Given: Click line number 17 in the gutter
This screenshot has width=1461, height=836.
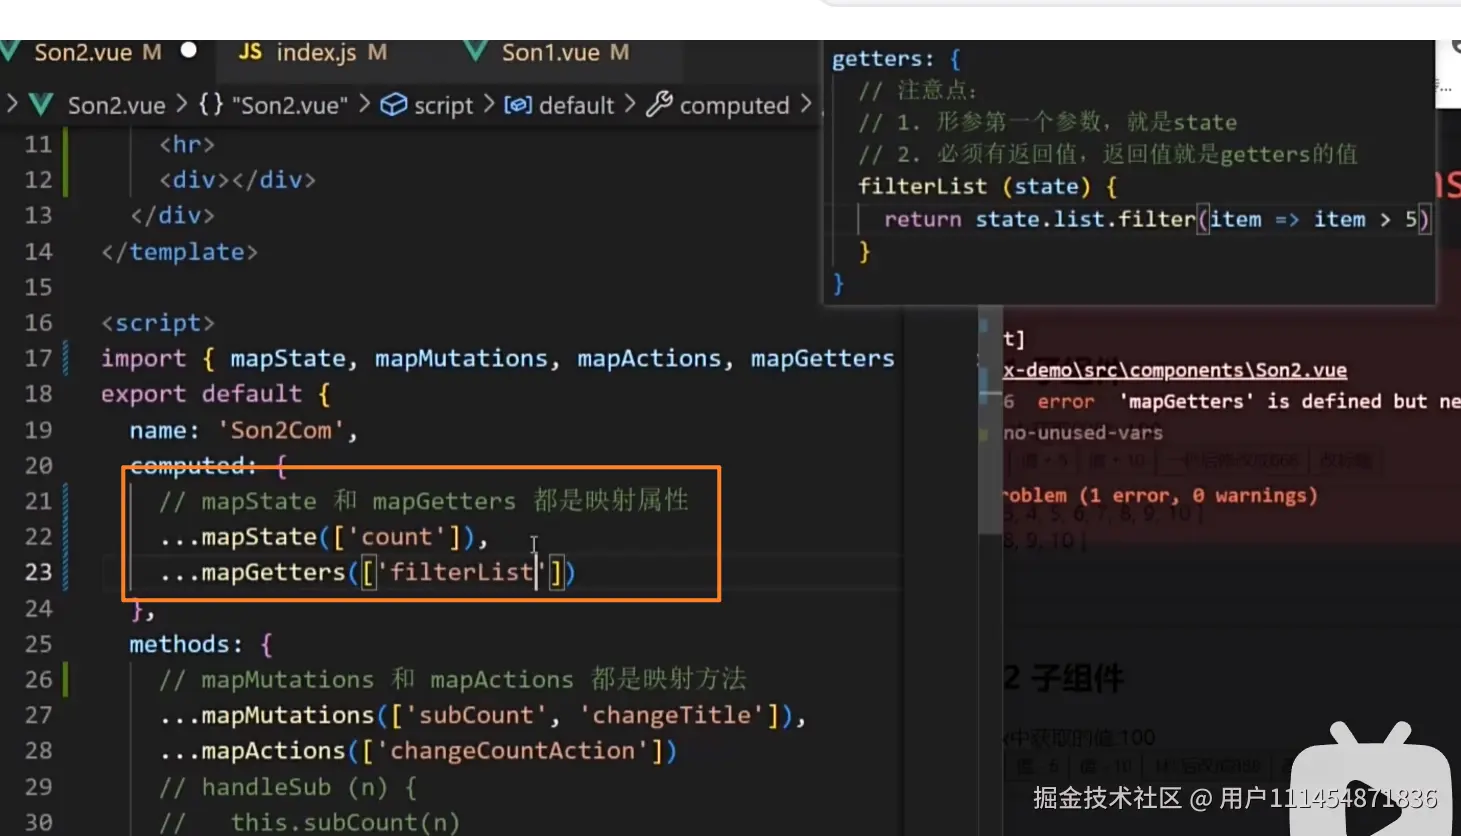Looking at the screenshot, I should click(38, 358).
